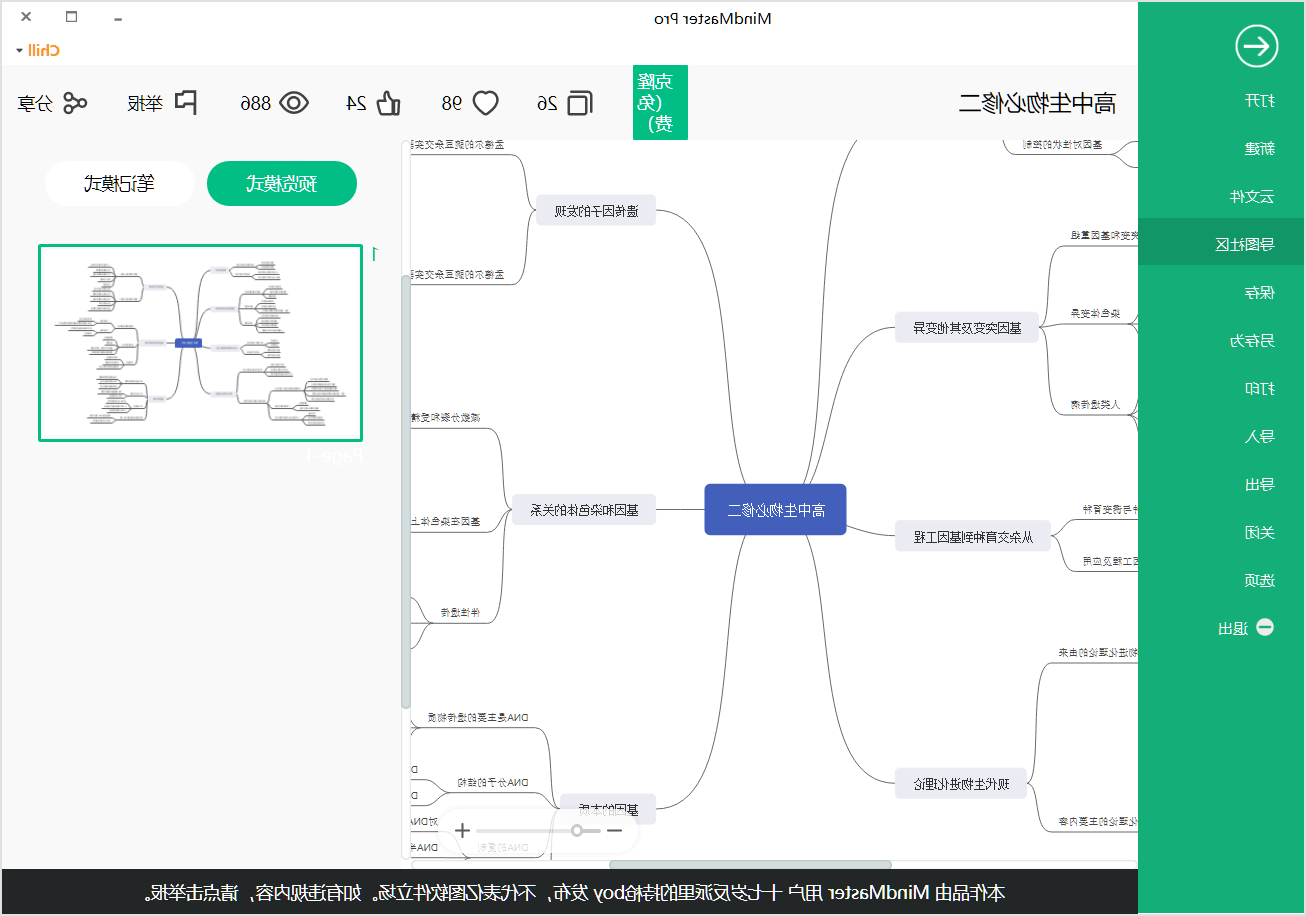Click the zoom slider handle
Screen dimensions: 1306x916
click(577, 830)
